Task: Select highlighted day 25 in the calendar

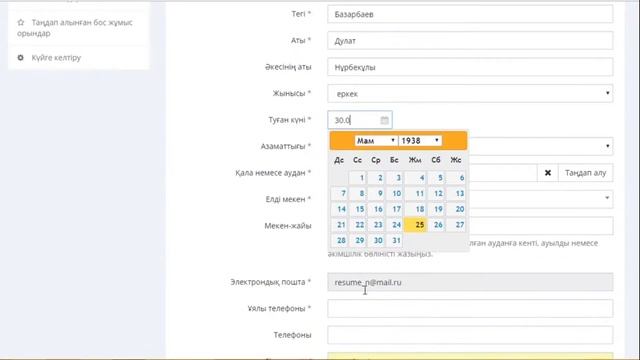Action: point(416,224)
